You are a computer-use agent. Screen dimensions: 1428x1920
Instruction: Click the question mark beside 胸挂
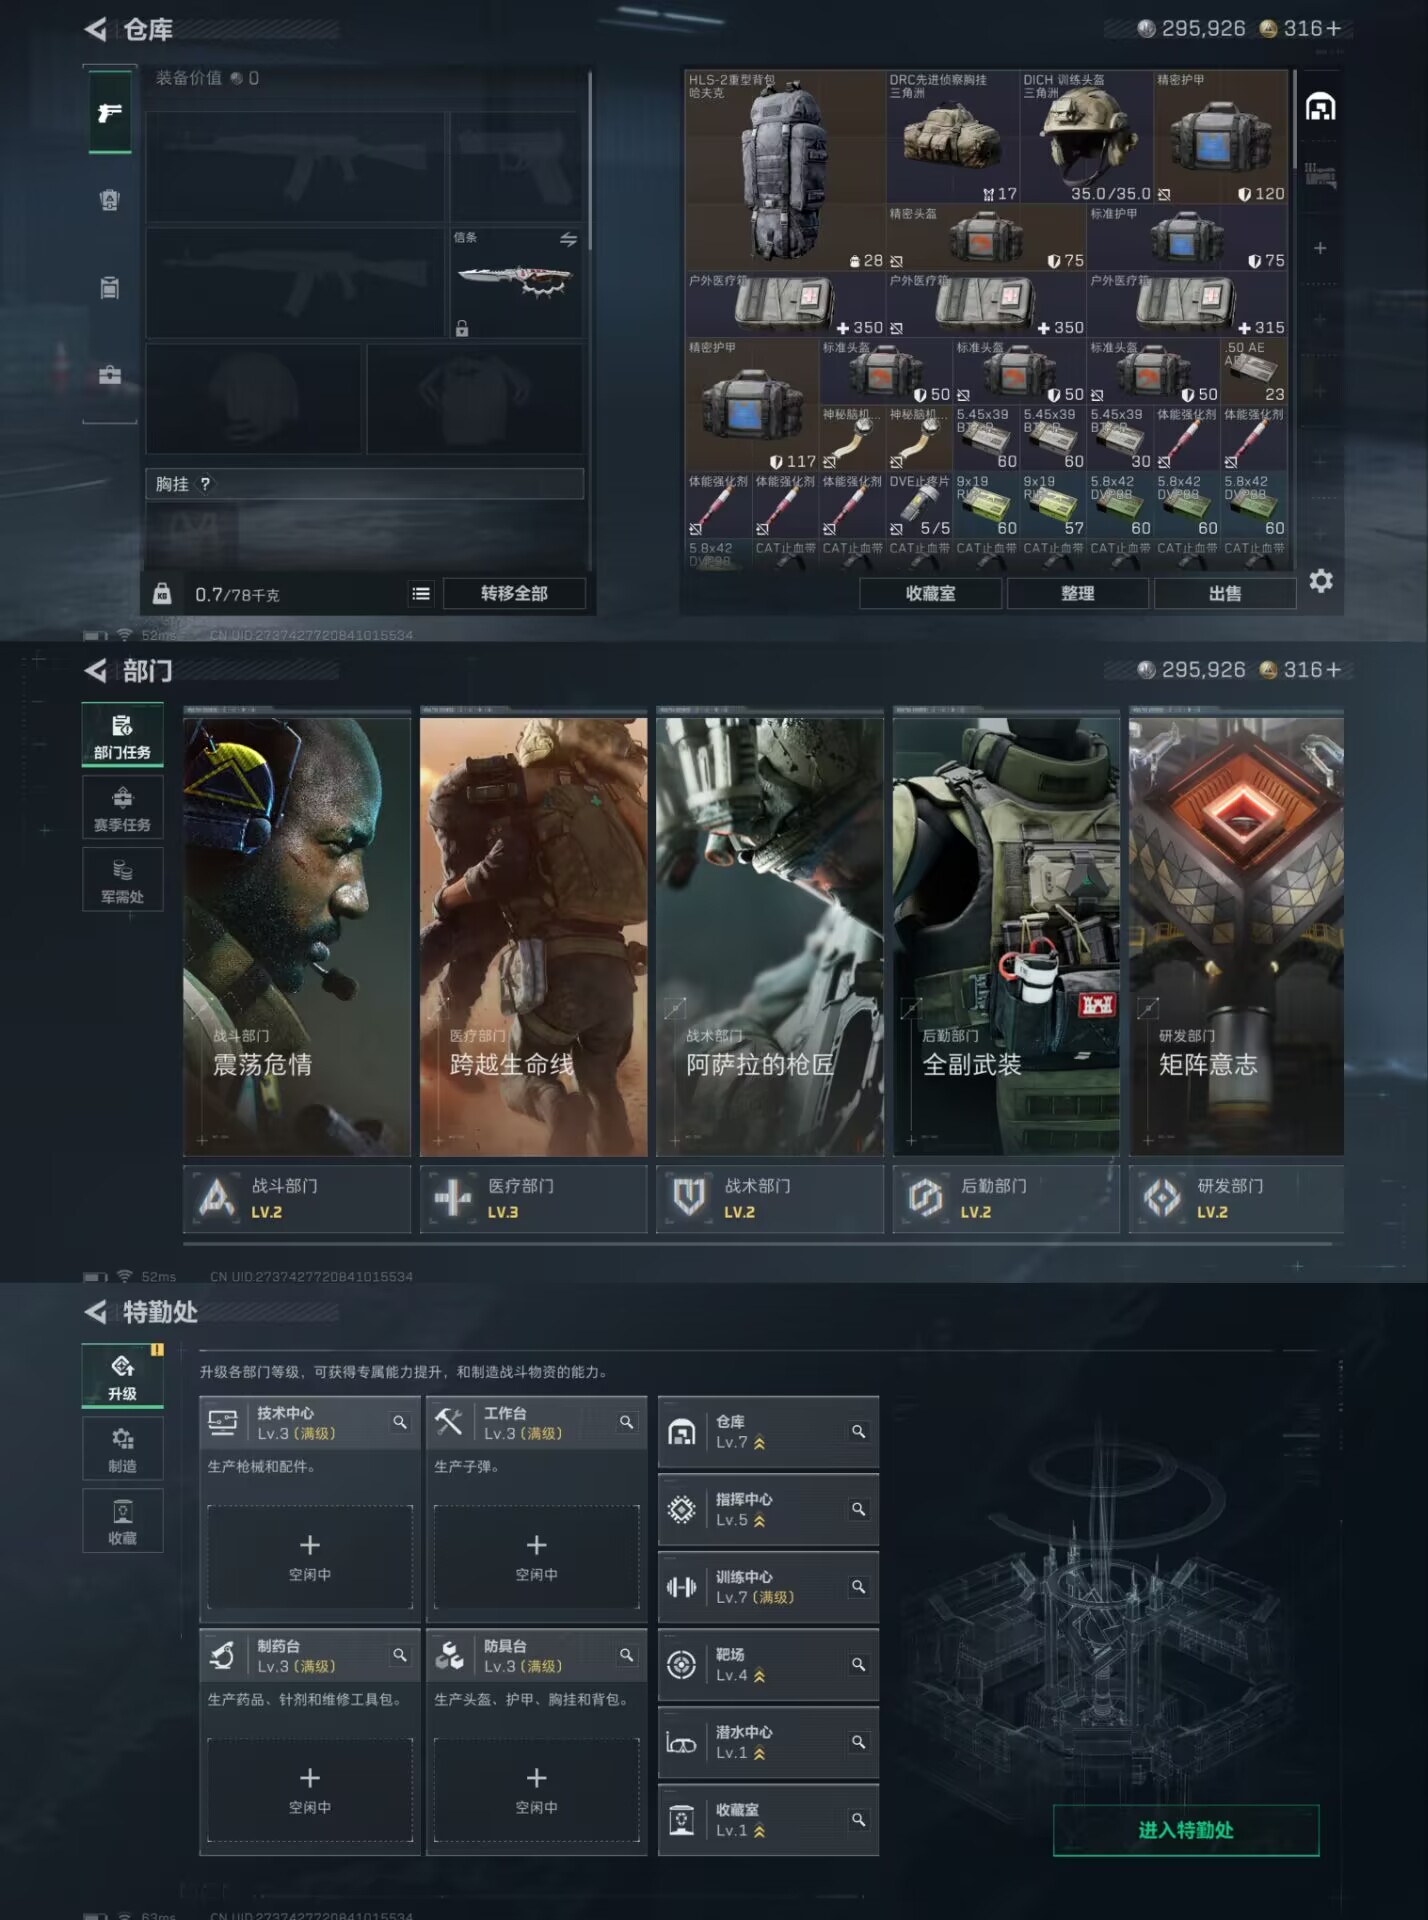[x=205, y=484]
